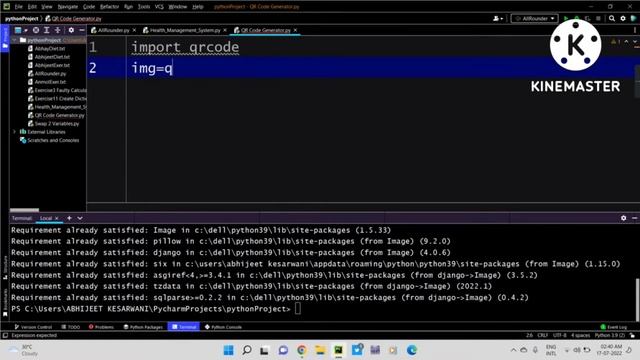The width and height of the screenshot is (640, 360).
Task: Open Microsoft Edge from taskbar
Action: point(412,350)
